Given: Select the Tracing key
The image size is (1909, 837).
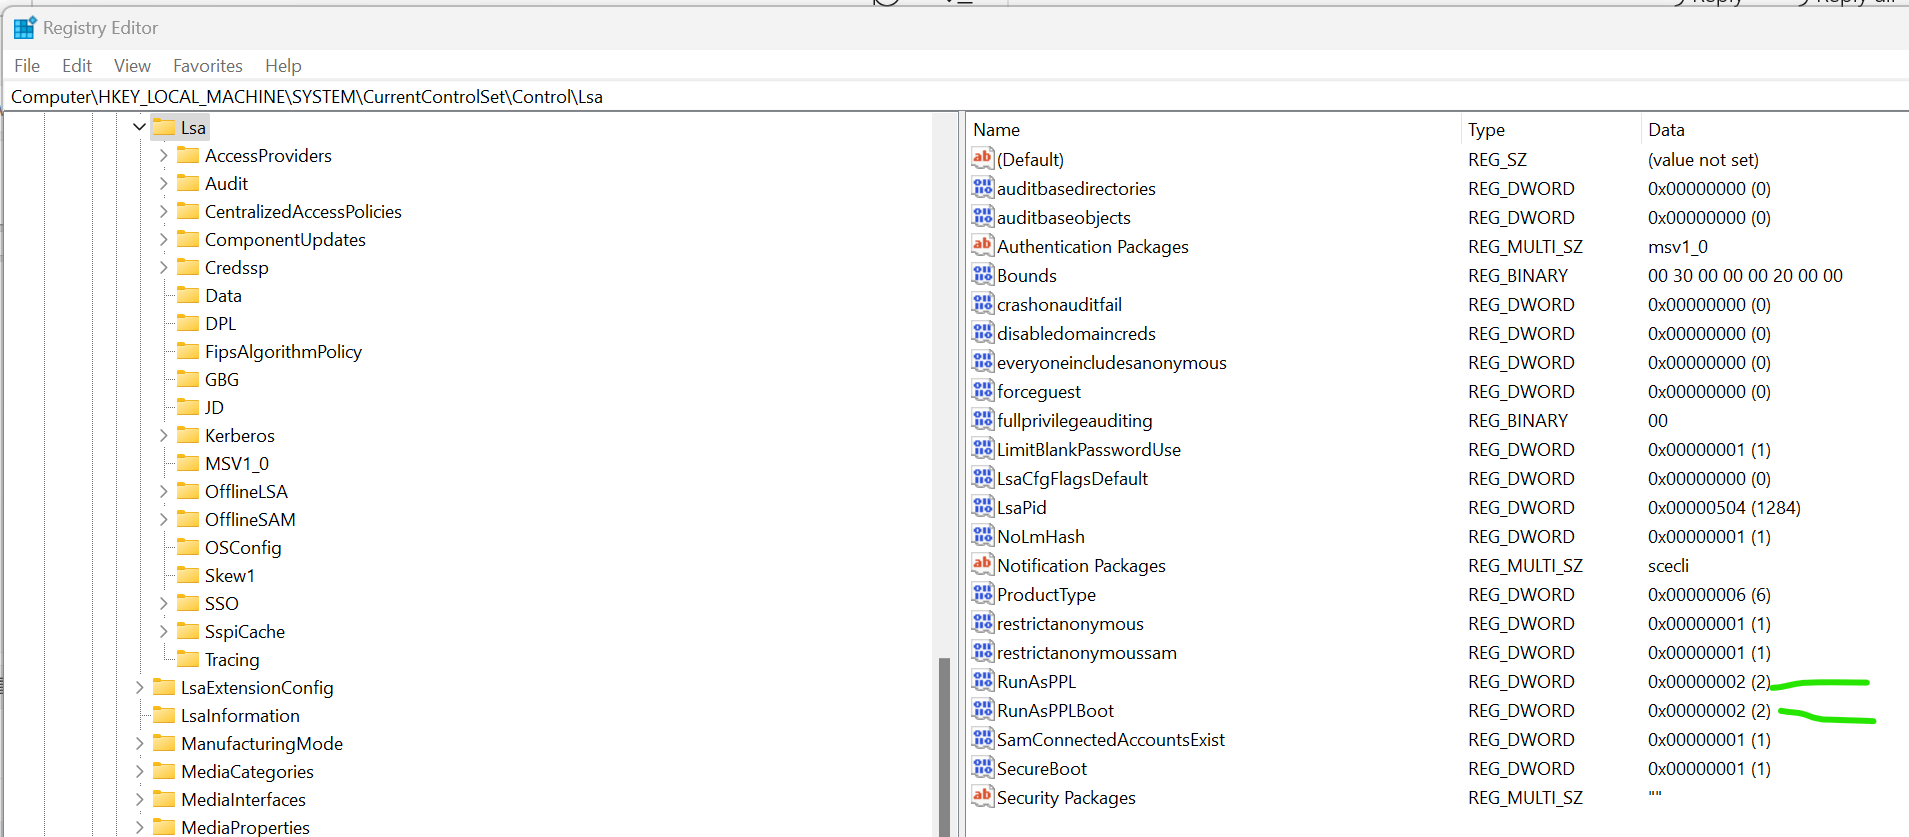Looking at the screenshot, I should click(x=232, y=659).
